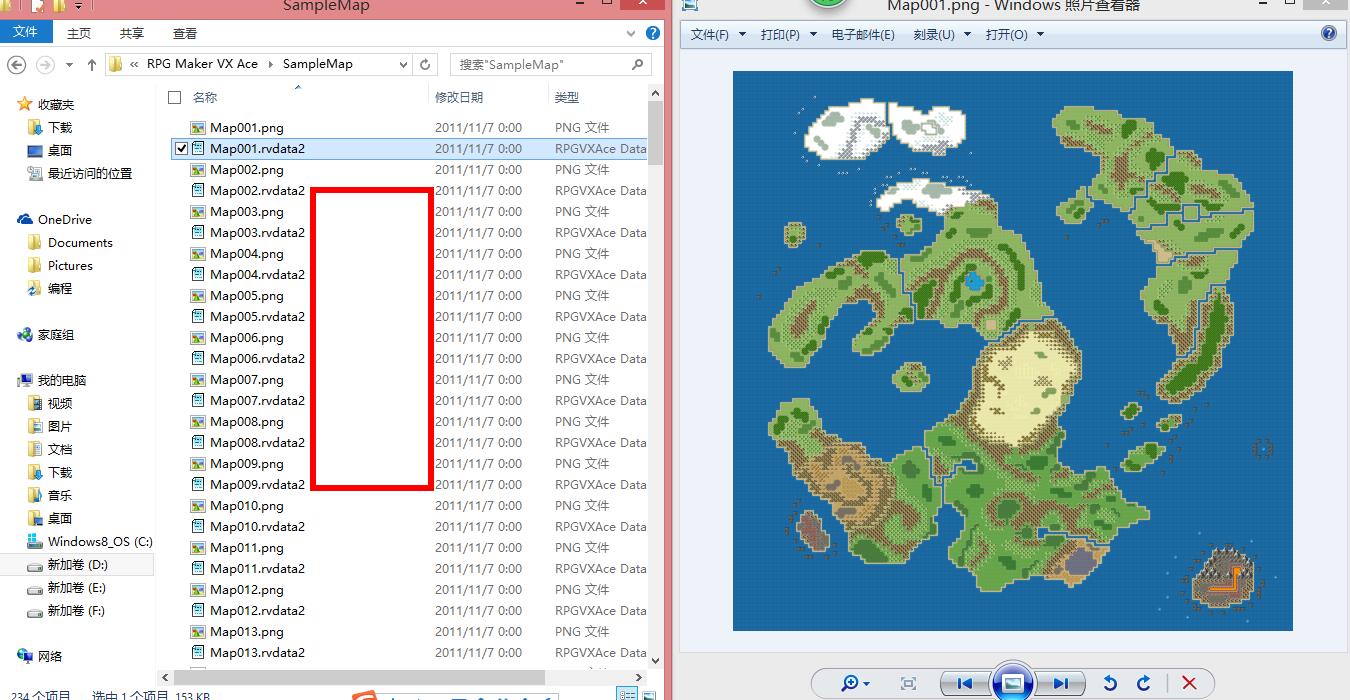This screenshot has height=700, width=1350.
Task: Open Photo Viewer help icon
Action: click(1329, 34)
